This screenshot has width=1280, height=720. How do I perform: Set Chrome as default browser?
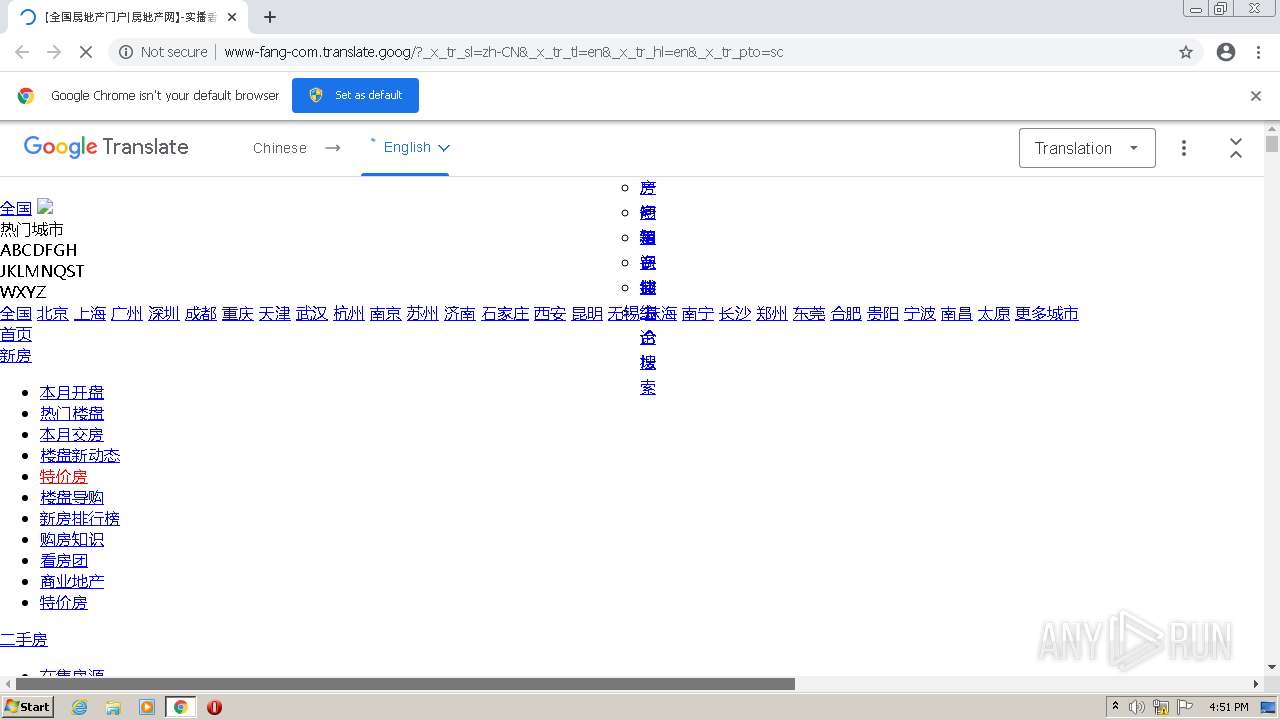pyautogui.click(x=355, y=95)
